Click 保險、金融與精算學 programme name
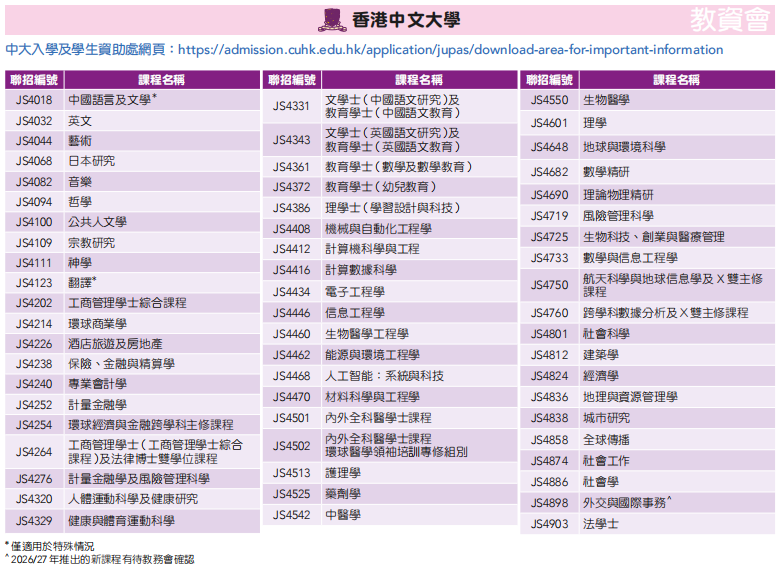The image size is (781, 568). click(x=122, y=364)
